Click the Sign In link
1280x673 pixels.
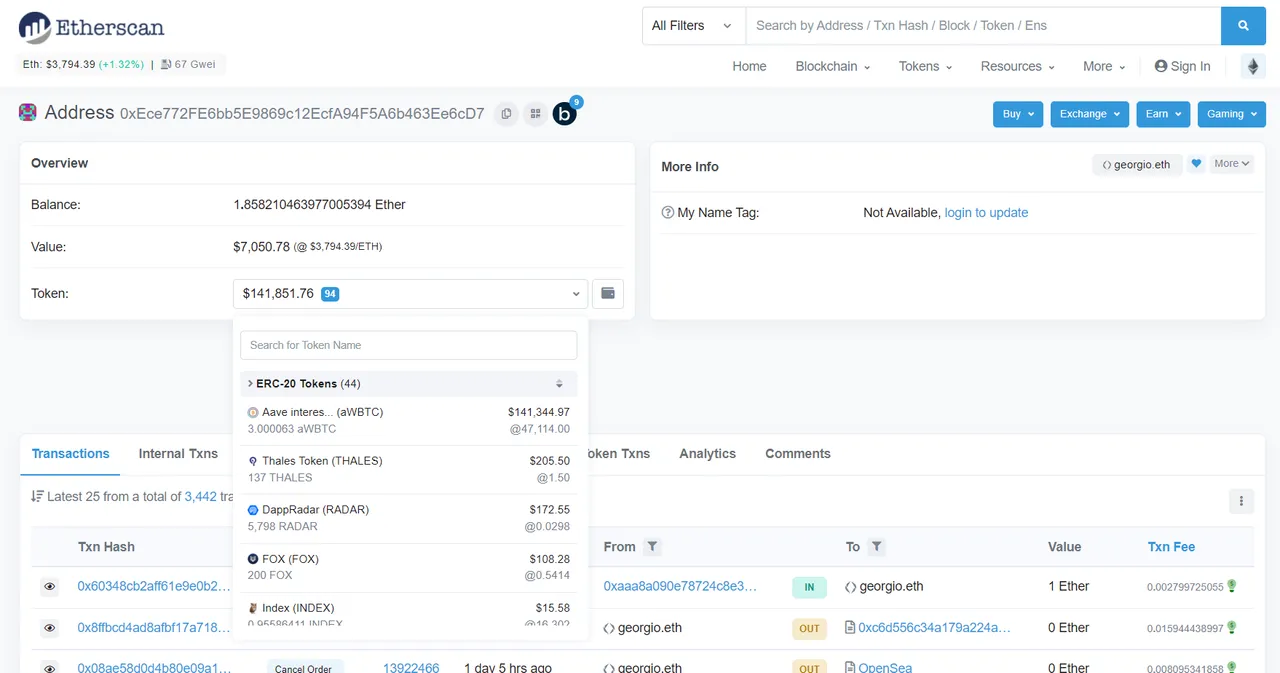(x=1182, y=66)
